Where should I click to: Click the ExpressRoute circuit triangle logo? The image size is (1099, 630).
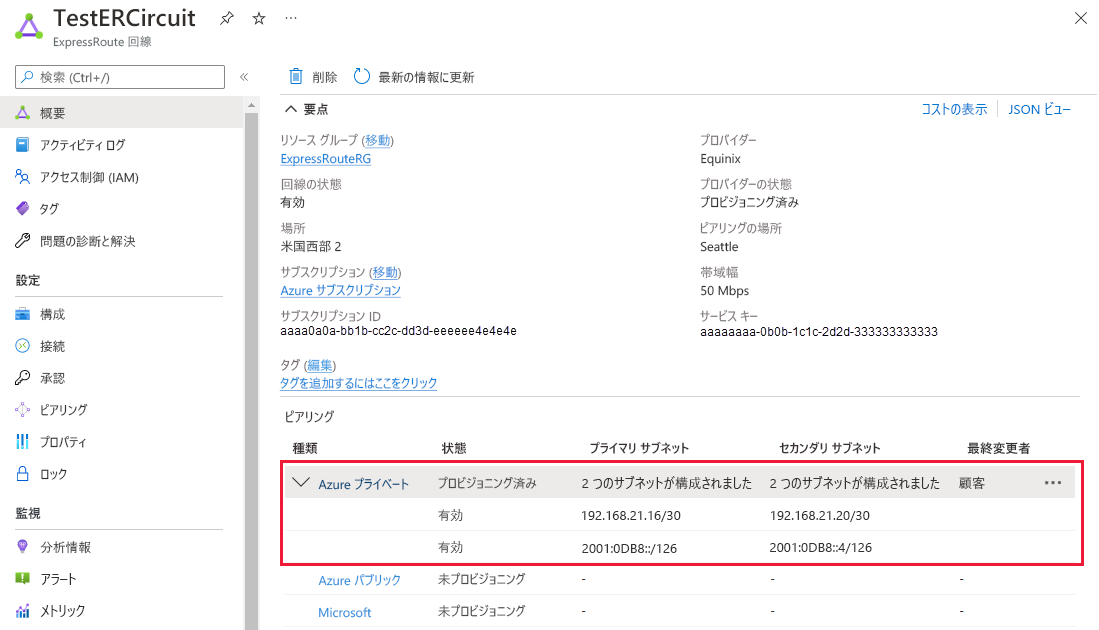[29, 27]
